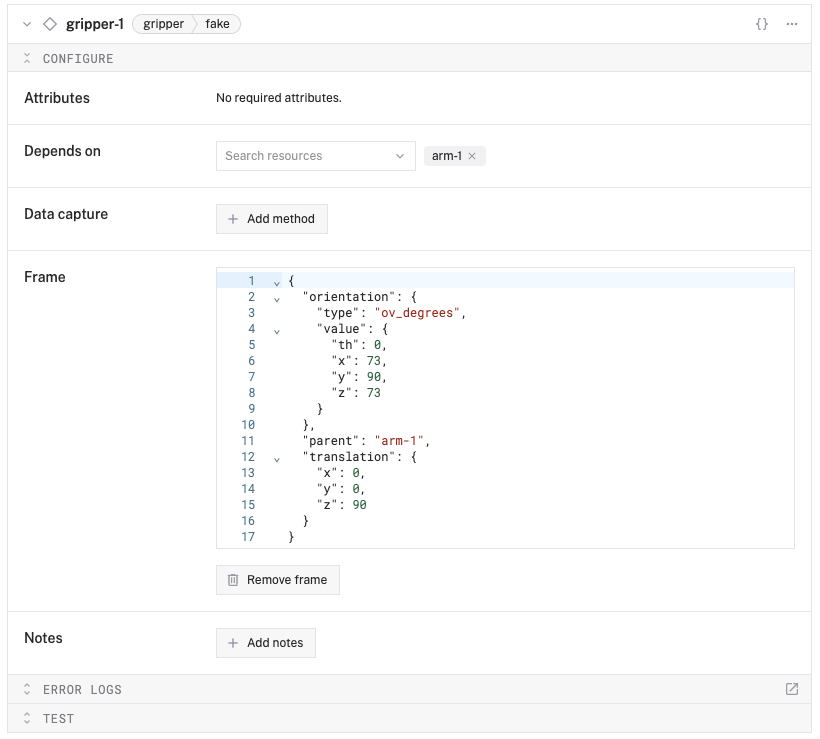This screenshot has height=739, width=820.
Task: Fold the value block on line 4
Action: [x=277, y=330]
